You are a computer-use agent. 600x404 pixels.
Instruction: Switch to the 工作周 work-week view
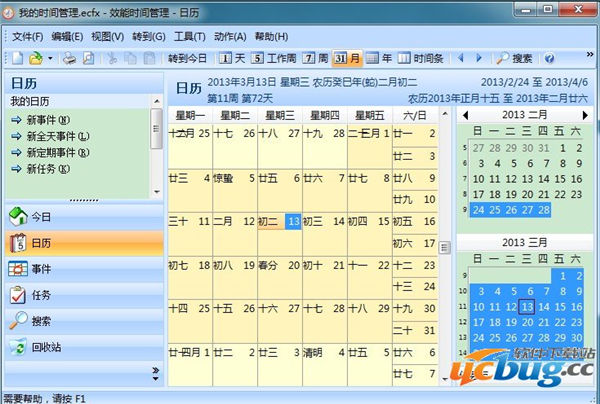tap(274, 59)
